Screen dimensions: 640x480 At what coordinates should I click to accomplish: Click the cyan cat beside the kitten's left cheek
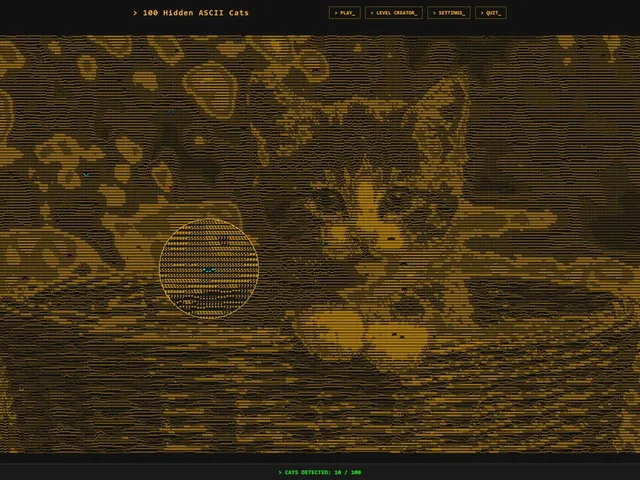click(325, 244)
